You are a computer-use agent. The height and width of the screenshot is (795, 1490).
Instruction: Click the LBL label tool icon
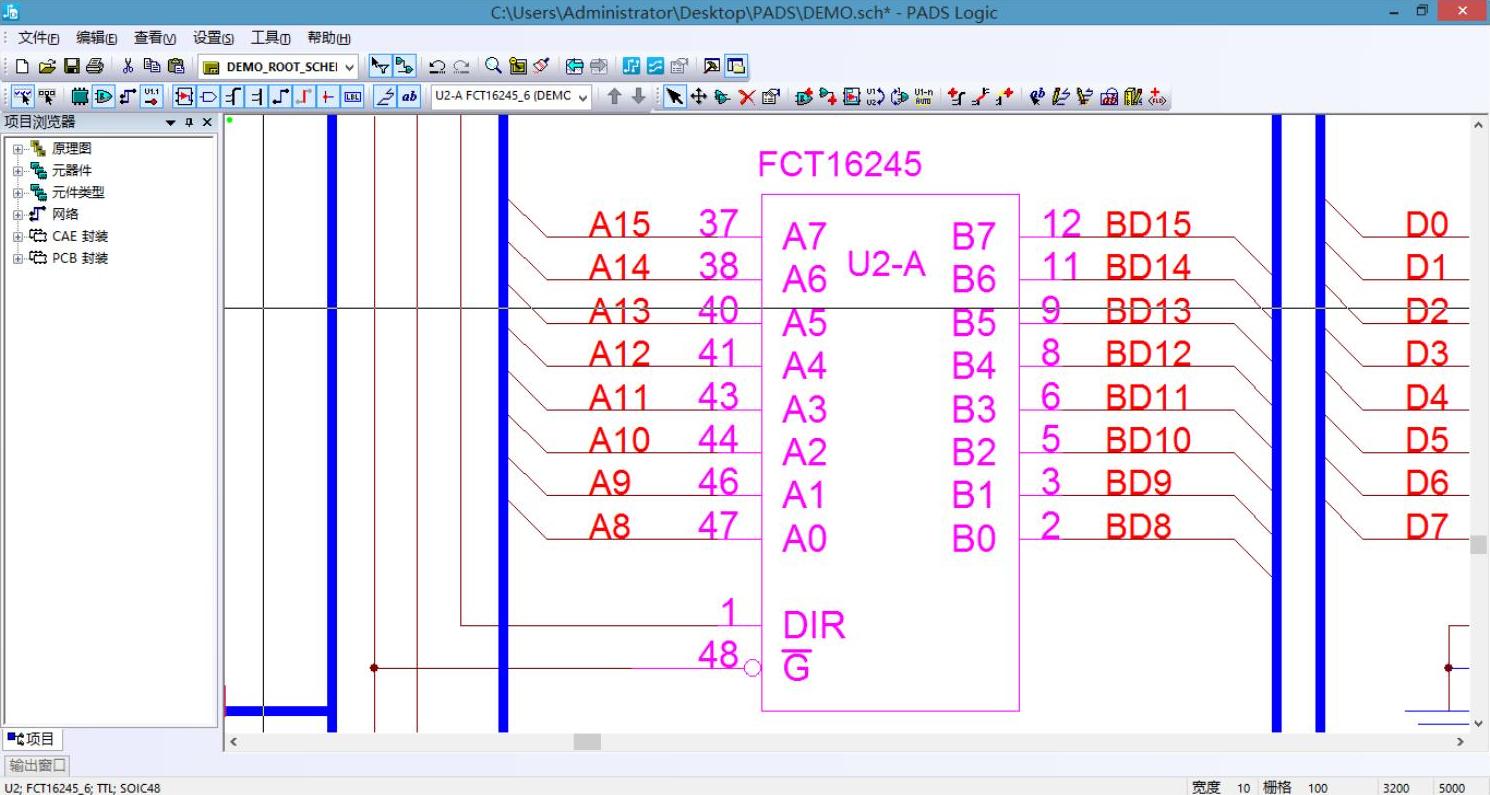coord(352,97)
